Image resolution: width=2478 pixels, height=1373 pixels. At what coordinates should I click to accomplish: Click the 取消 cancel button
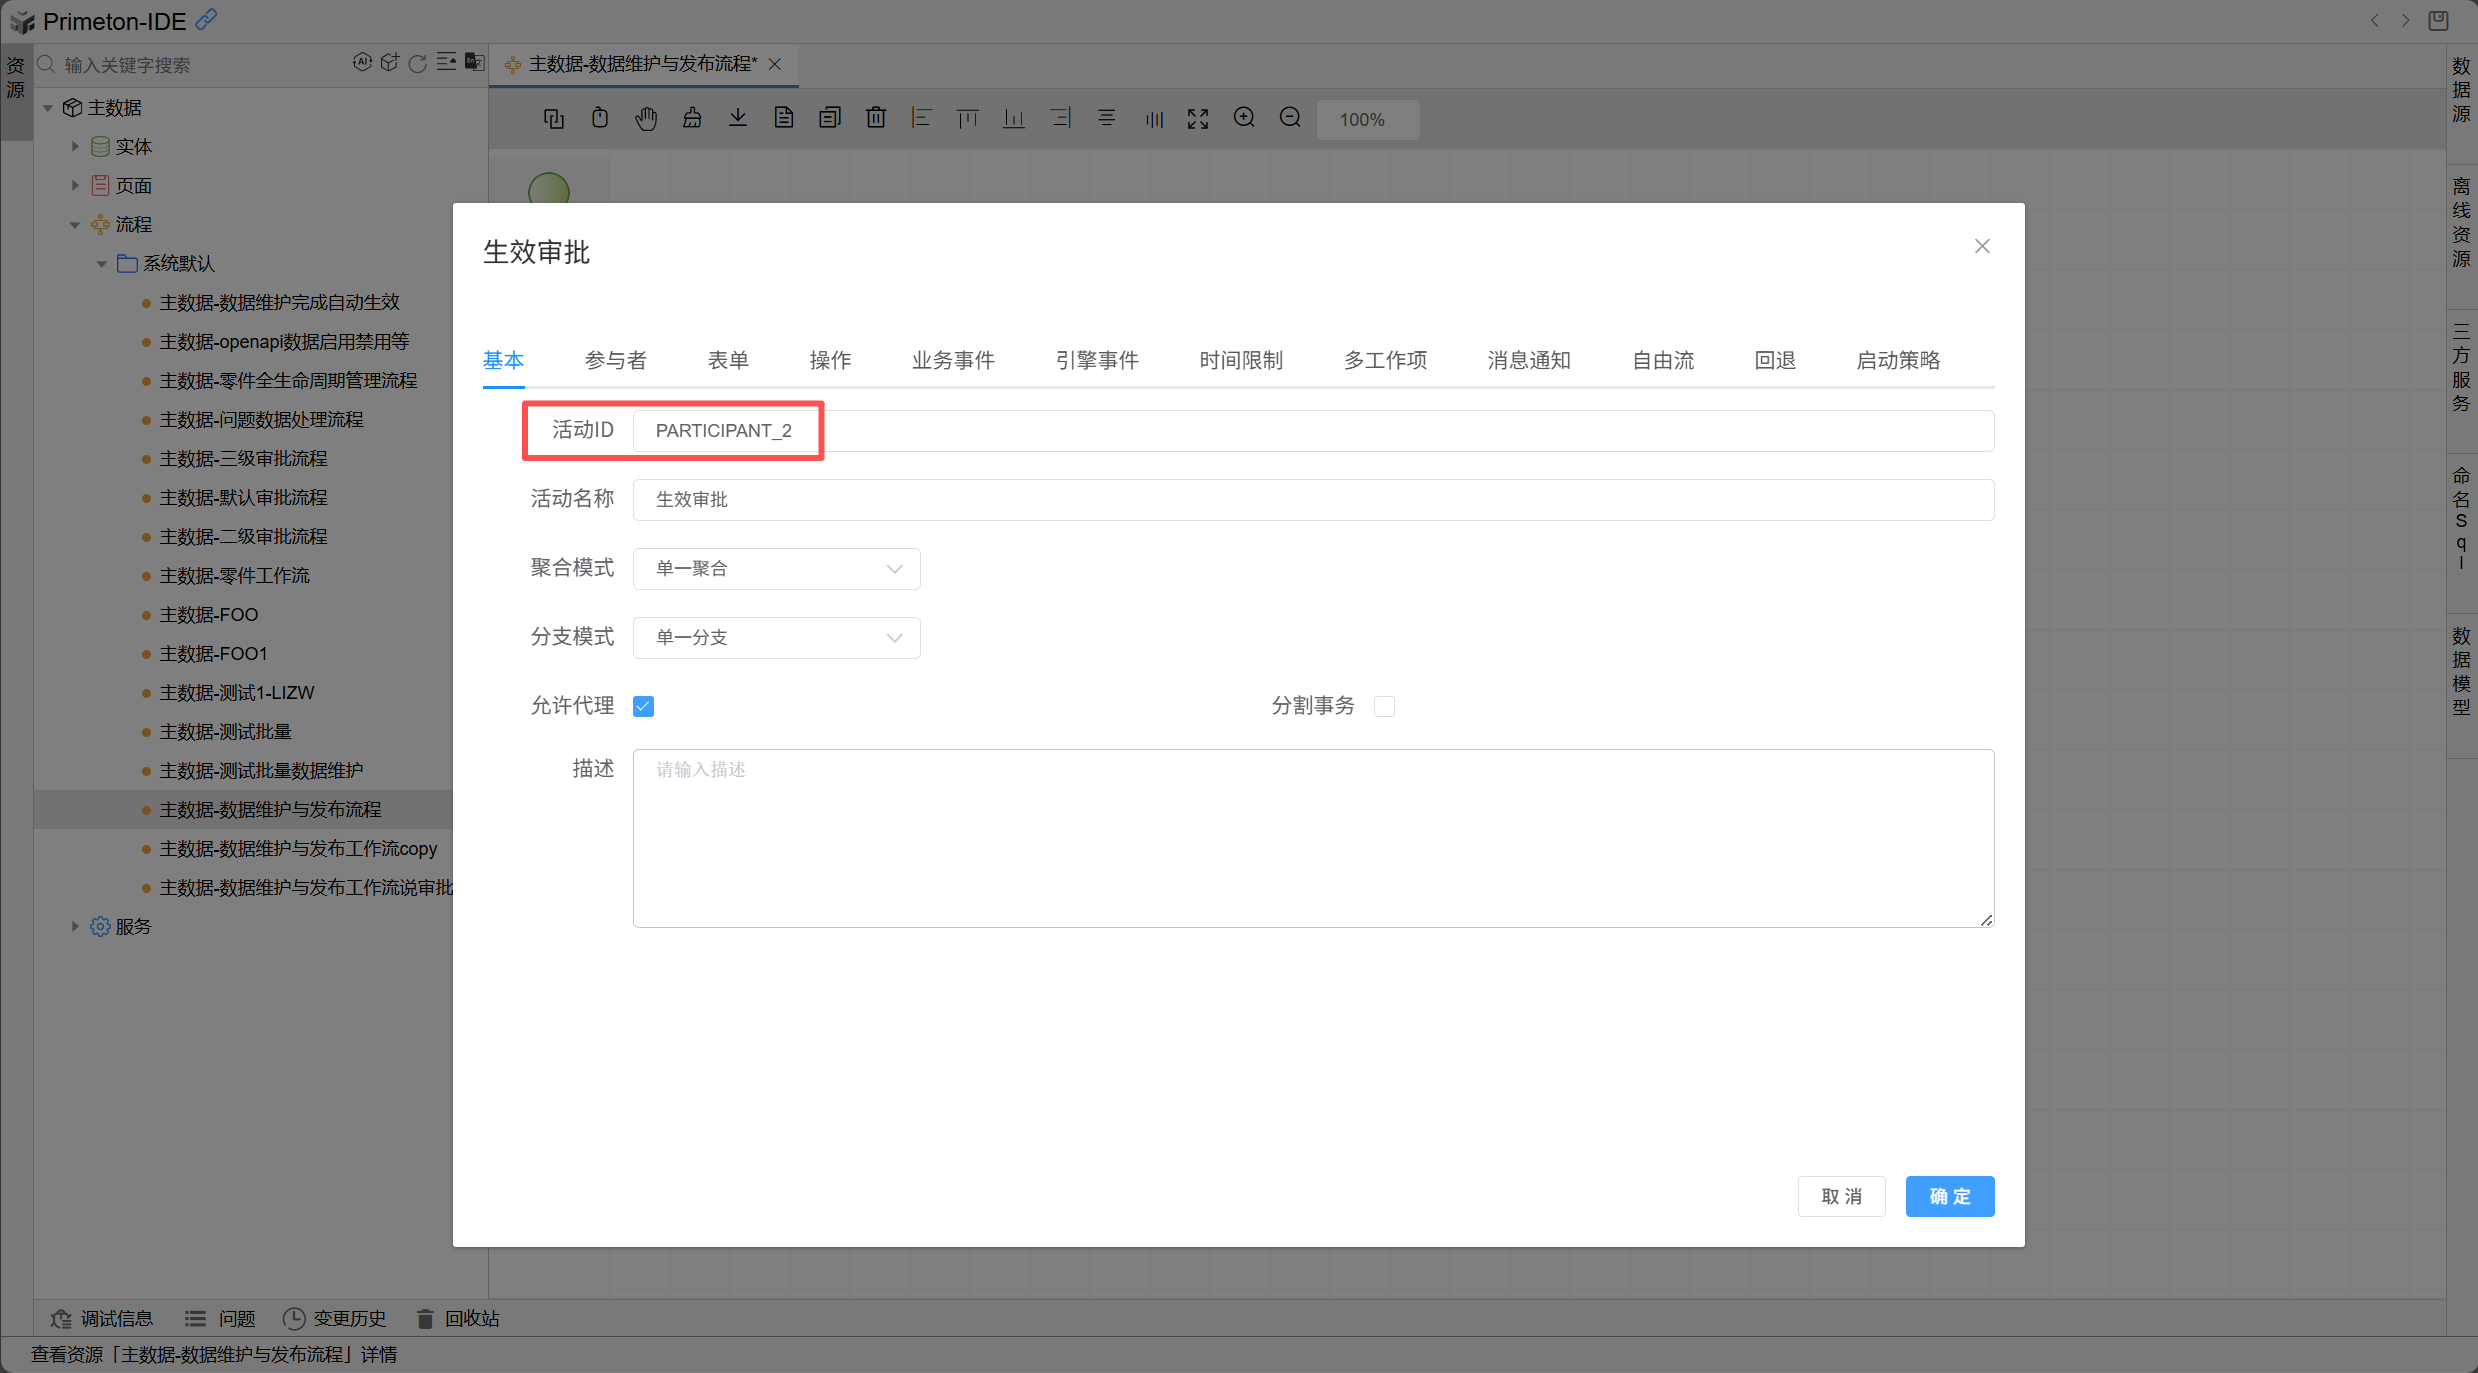tap(1841, 1196)
